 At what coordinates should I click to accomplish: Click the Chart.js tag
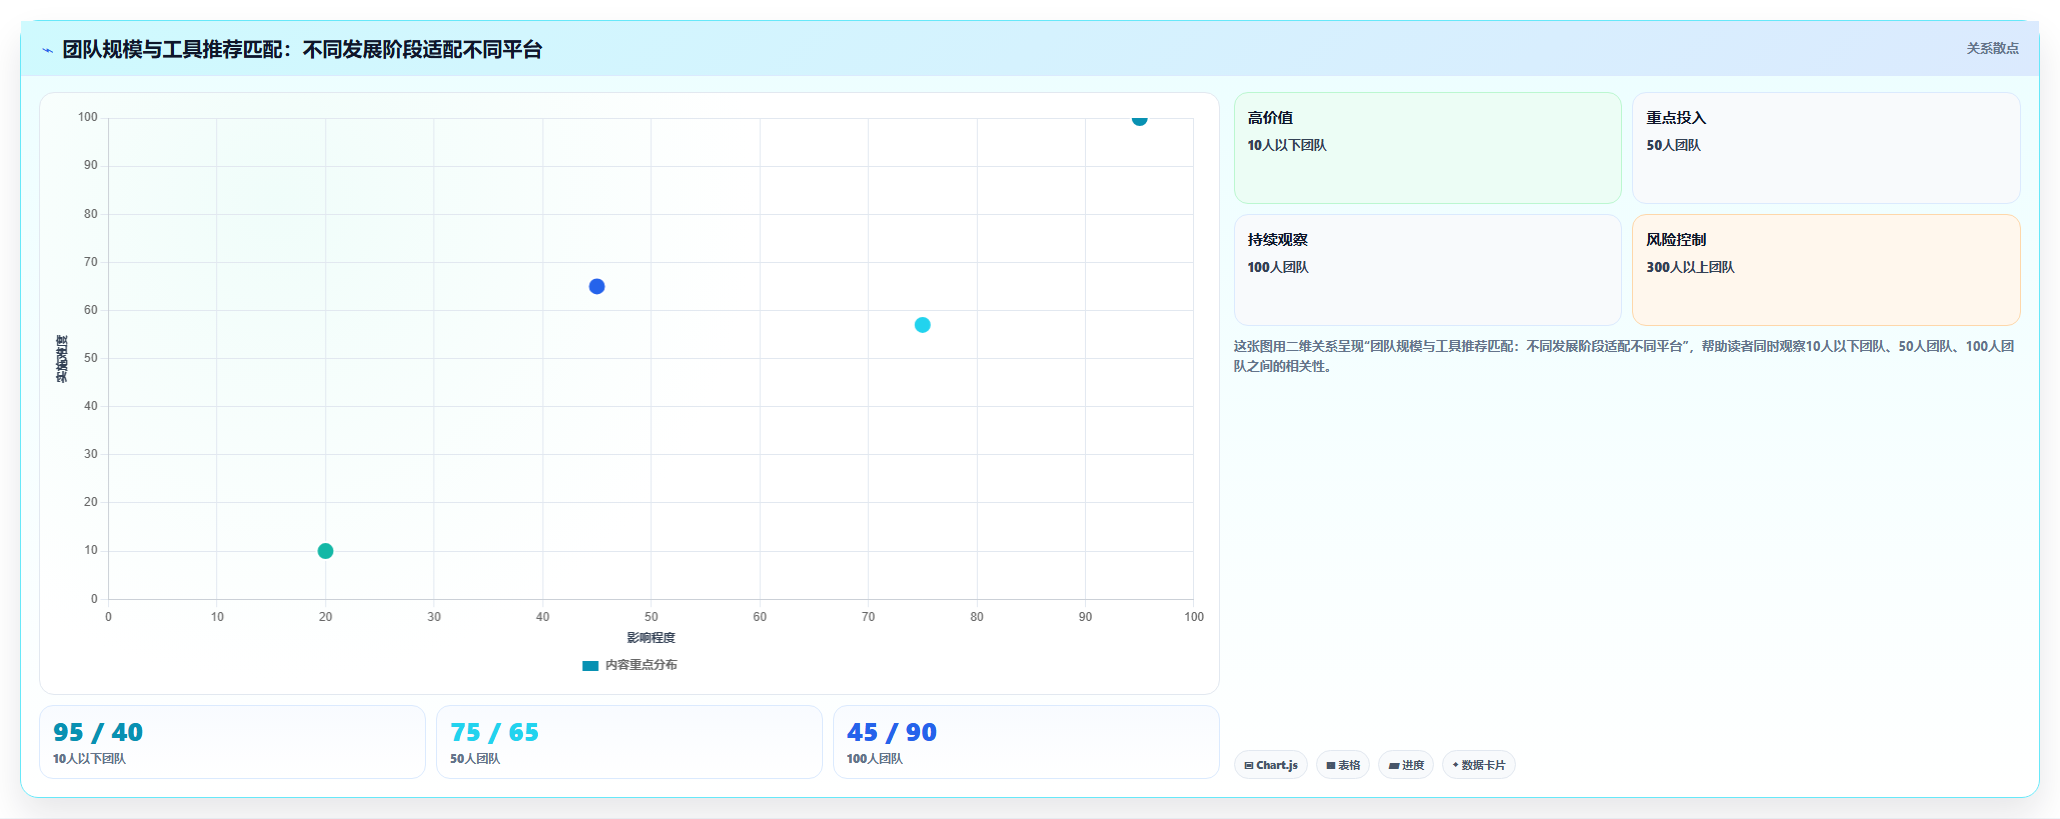[x=1271, y=765]
